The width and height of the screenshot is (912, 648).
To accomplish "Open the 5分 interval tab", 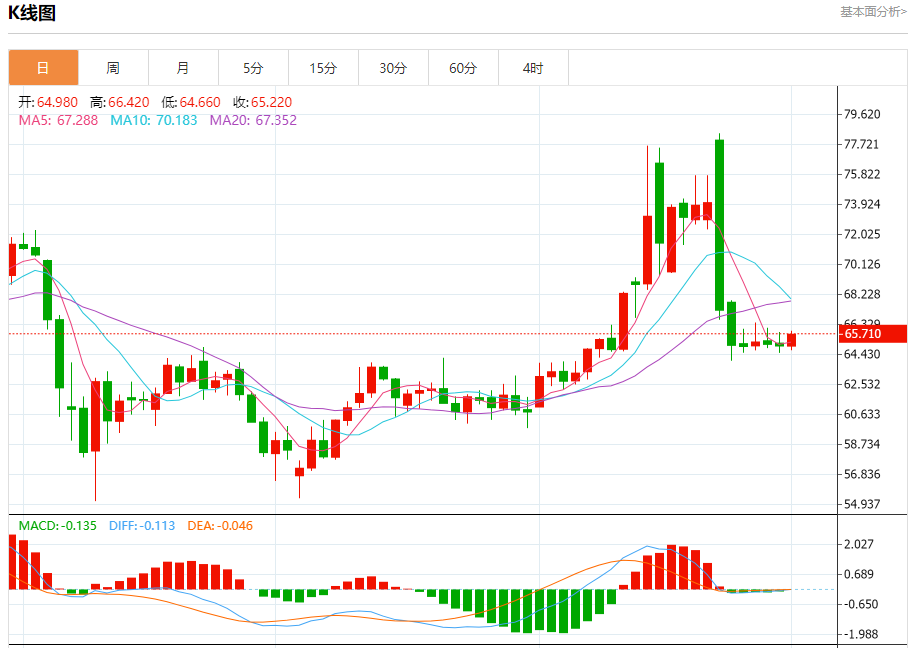I will pos(253,68).
